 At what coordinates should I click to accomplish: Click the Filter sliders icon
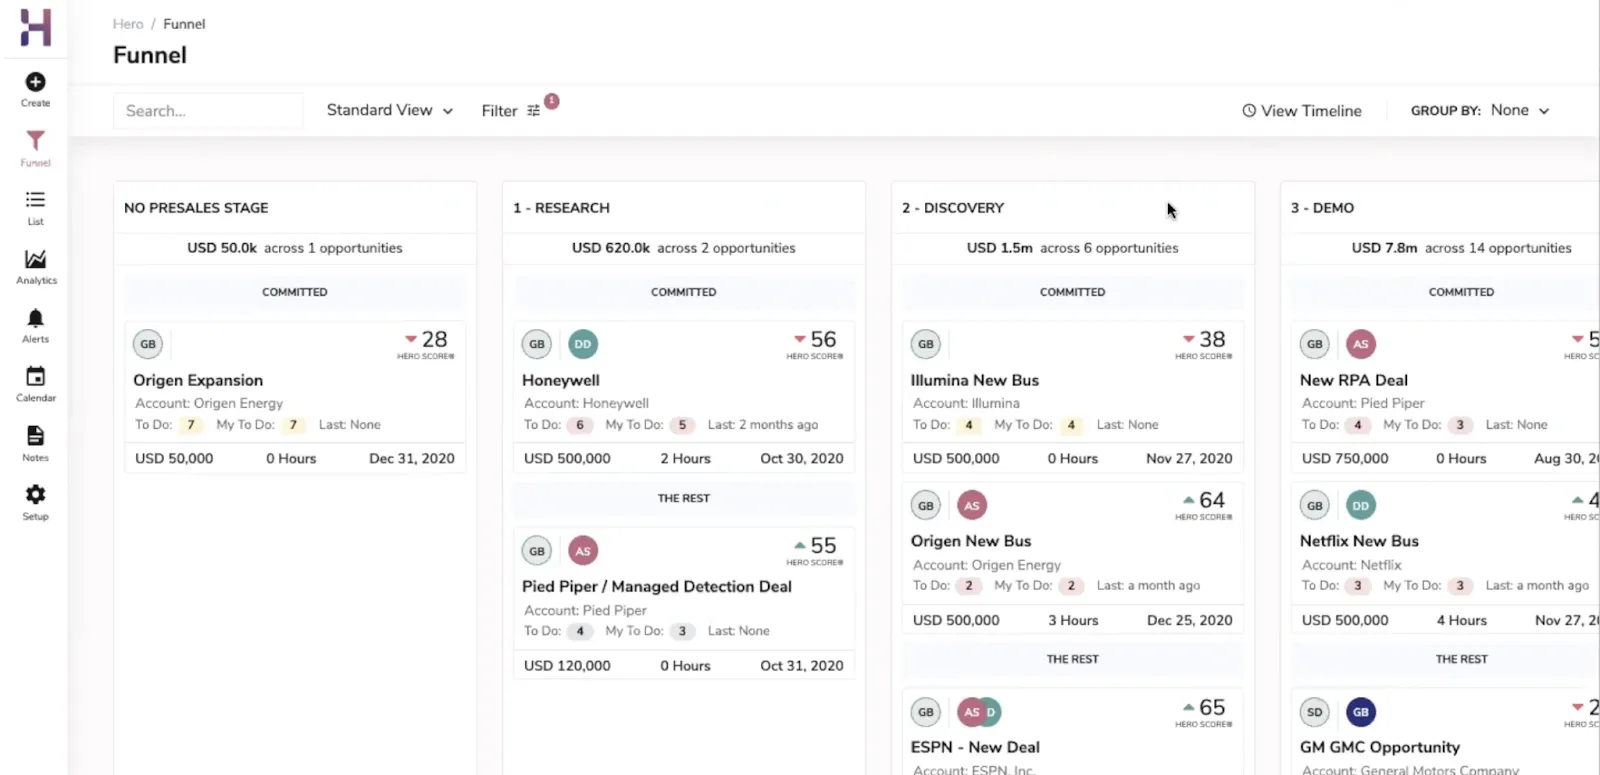click(533, 111)
